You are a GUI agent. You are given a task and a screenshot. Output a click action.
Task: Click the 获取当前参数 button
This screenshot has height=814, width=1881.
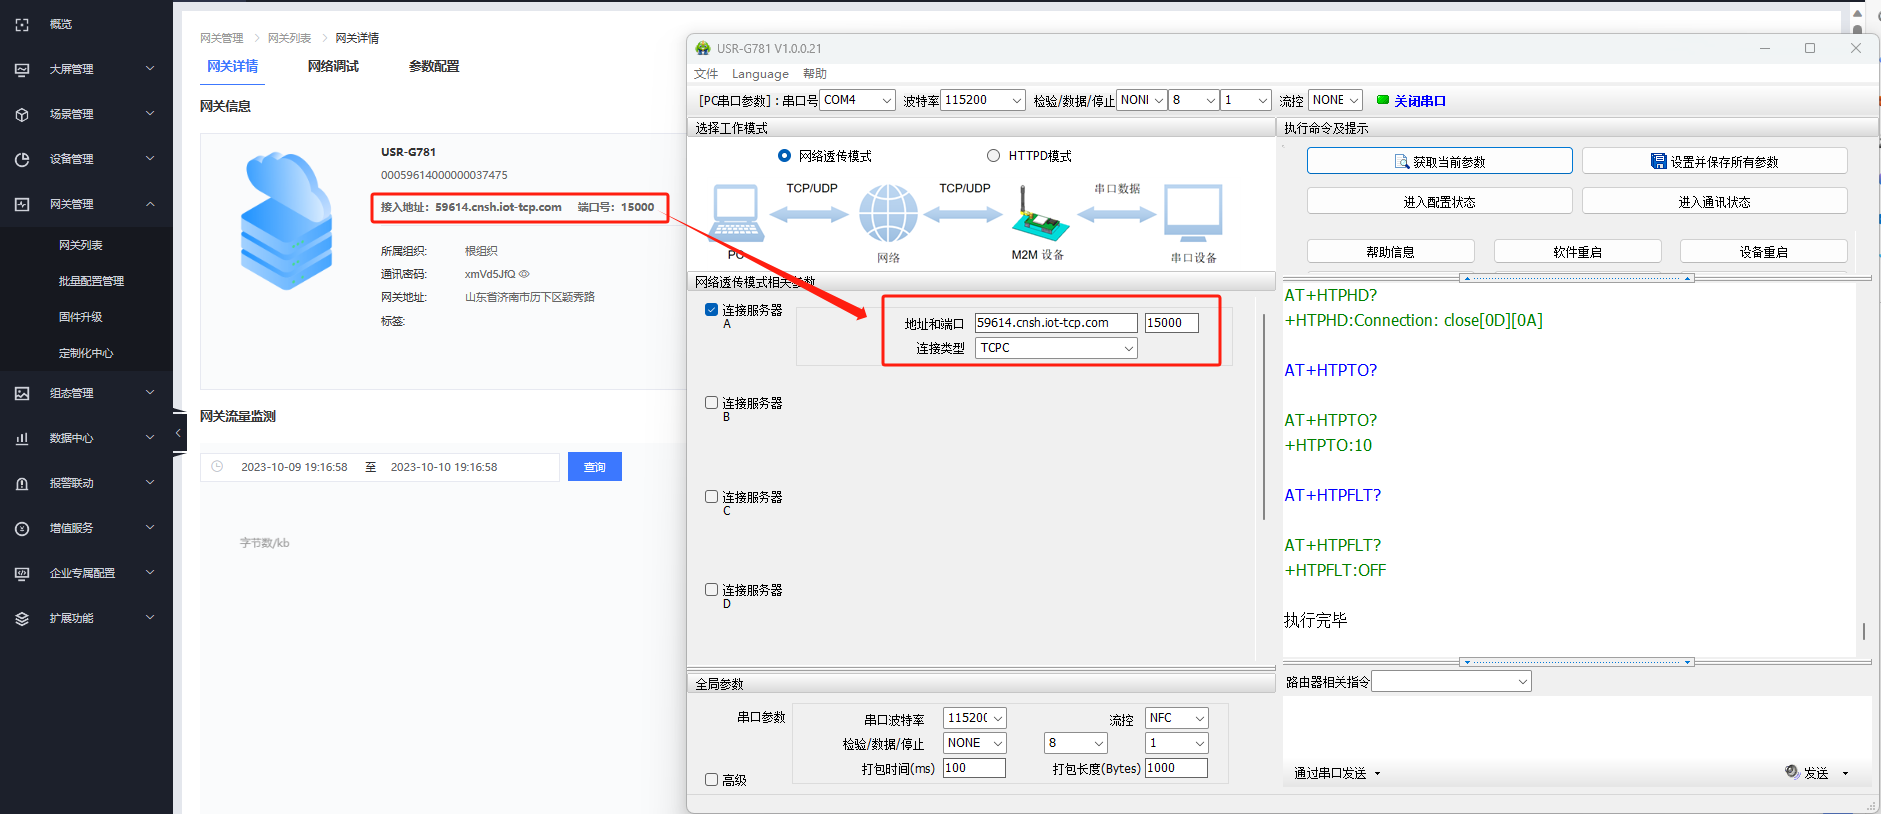1439,161
